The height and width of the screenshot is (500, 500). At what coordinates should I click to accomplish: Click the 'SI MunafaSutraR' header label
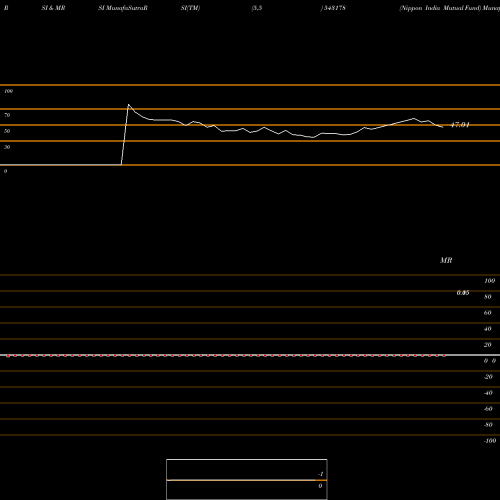click(x=123, y=8)
